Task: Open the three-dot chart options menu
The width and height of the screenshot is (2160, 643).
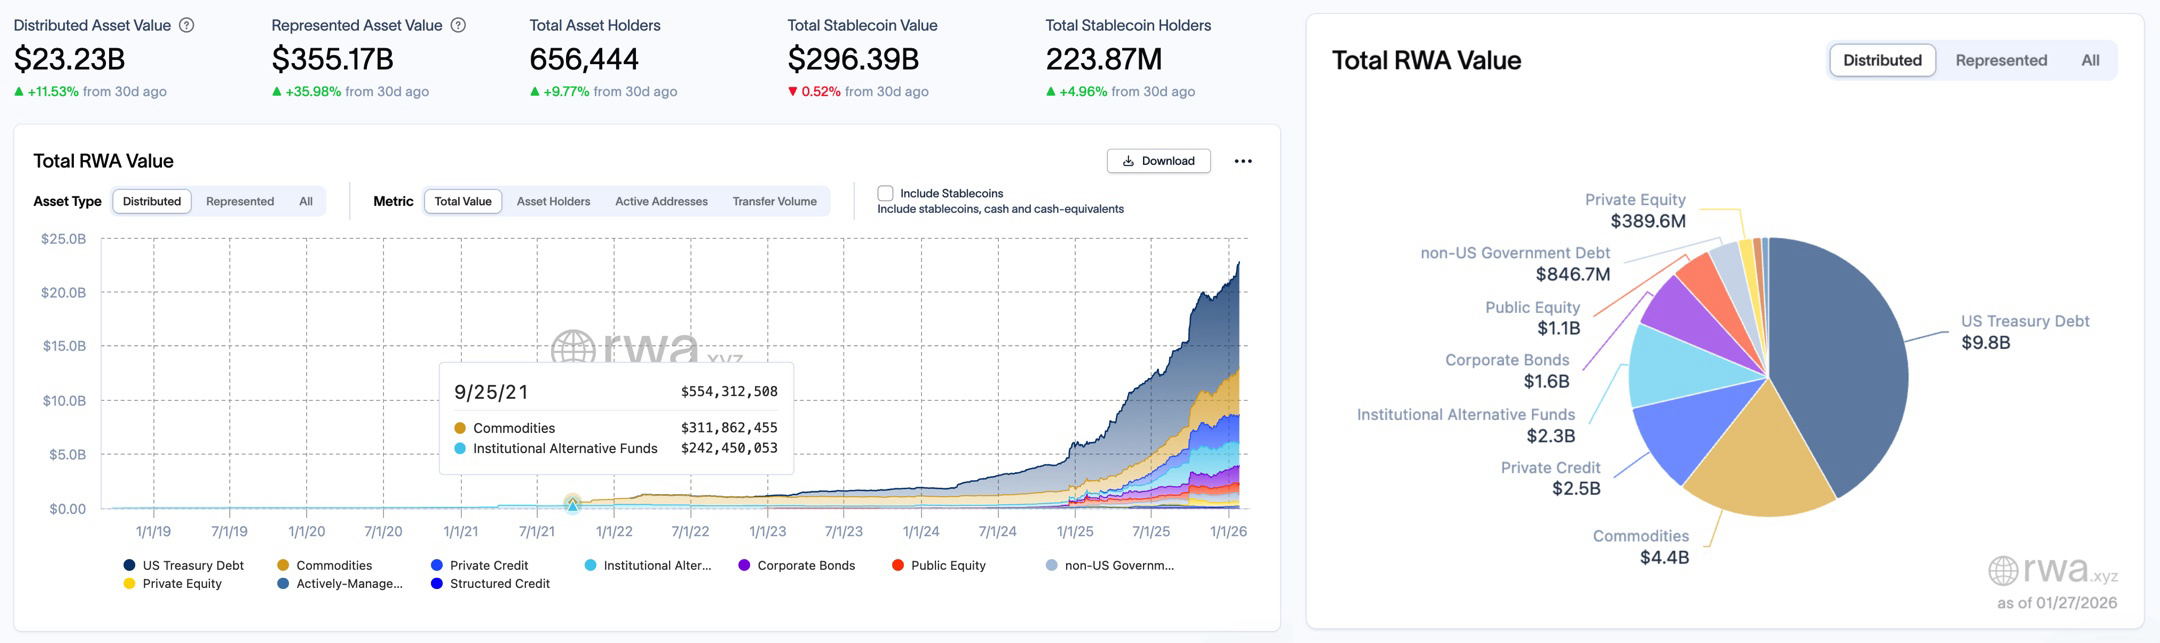Action: (x=1243, y=161)
